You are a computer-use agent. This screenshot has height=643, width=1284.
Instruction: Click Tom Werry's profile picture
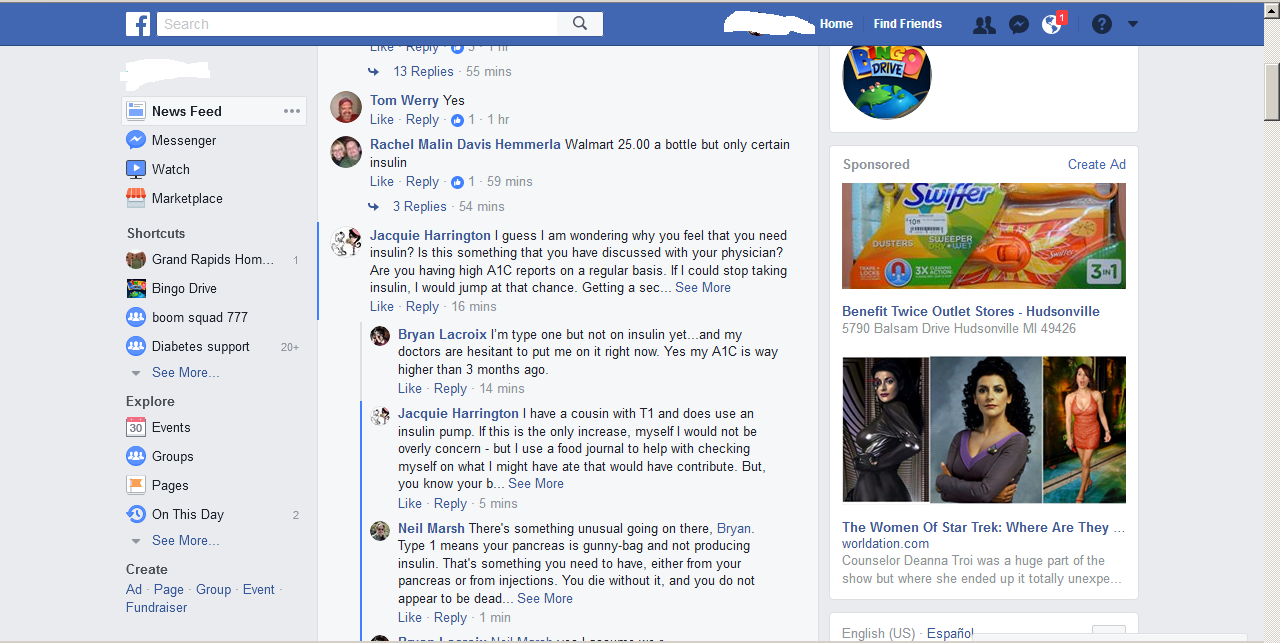coord(346,108)
